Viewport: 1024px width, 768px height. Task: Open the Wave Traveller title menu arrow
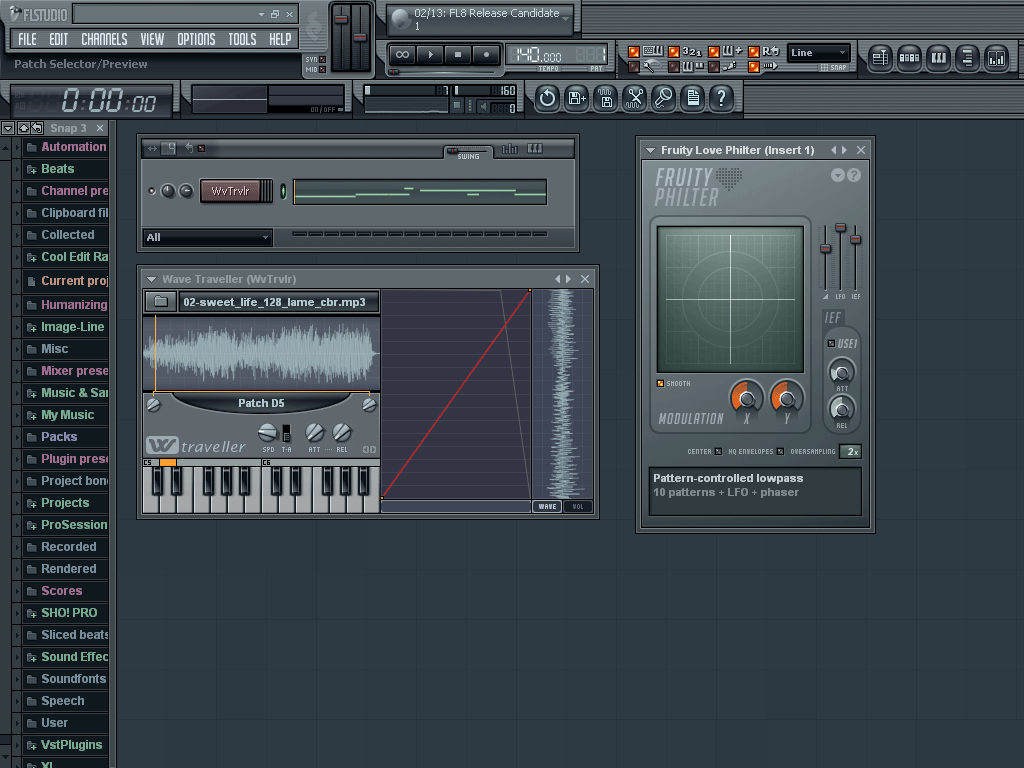point(152,279)
